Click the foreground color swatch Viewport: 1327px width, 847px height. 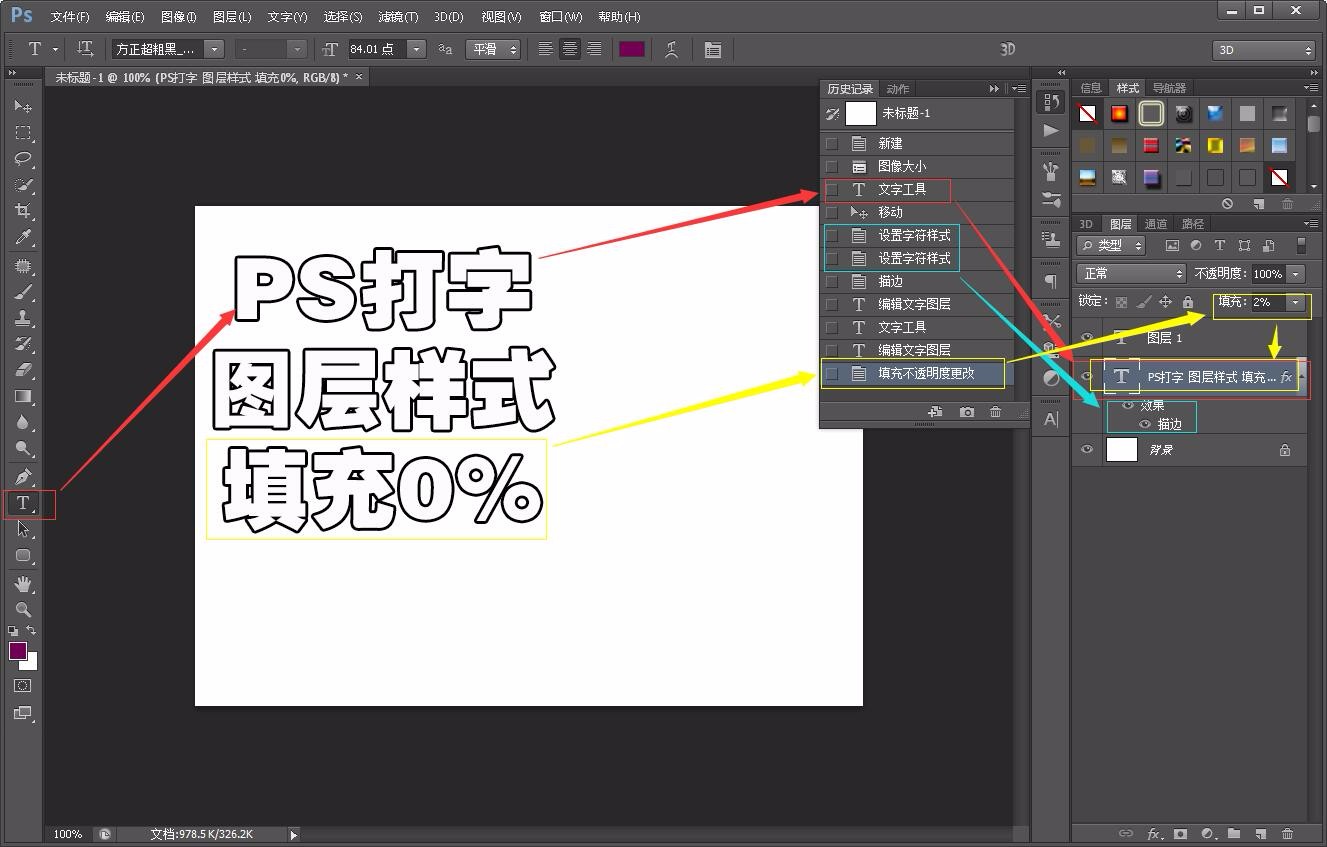[18, 651]
